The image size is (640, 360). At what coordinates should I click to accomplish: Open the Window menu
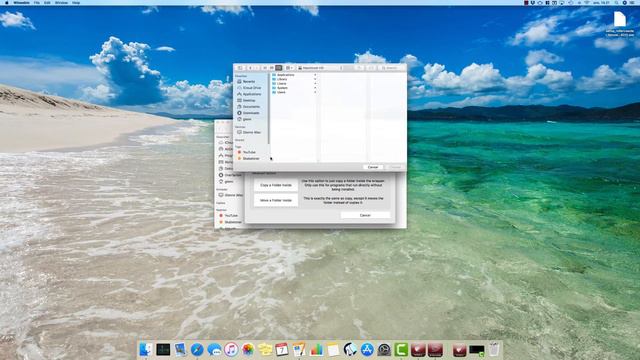pyautogui.click(x=61, y=2)
